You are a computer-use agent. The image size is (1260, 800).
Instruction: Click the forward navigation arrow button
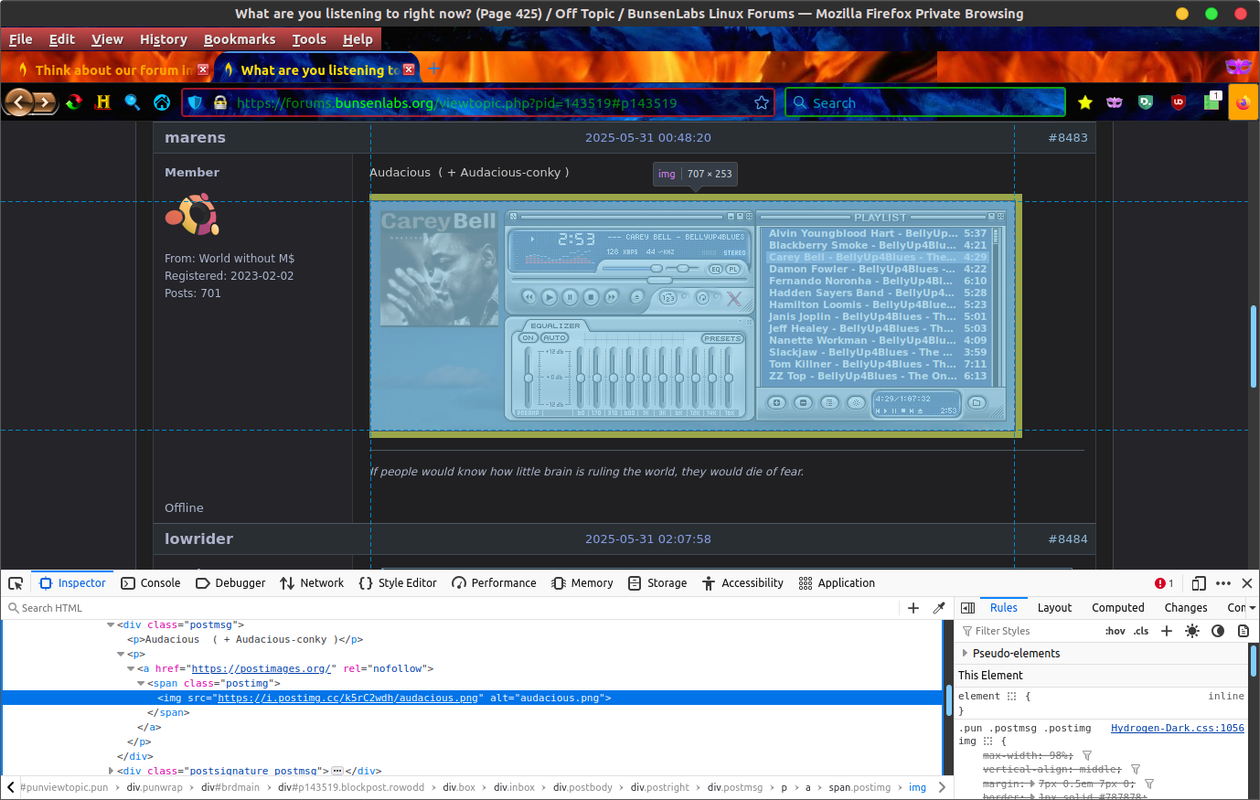44,102
